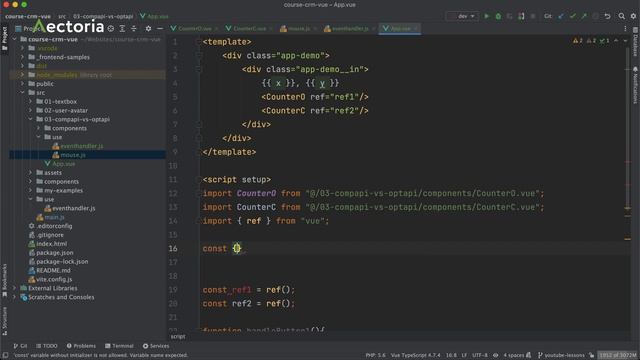Rollback changes with the undo arrow icon
This screenshot has width=640, height=360.
(607, 16)
